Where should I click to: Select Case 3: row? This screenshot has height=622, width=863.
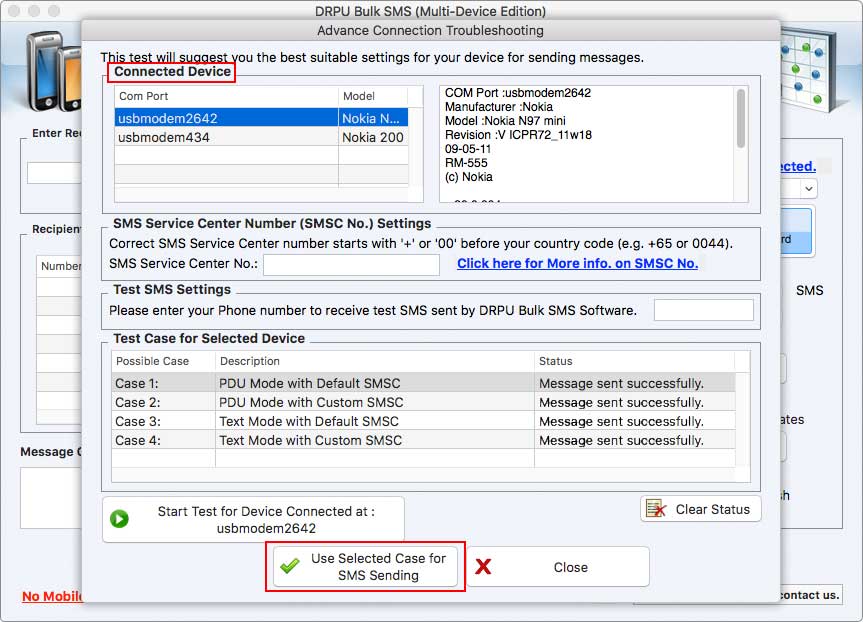point(423,421)
